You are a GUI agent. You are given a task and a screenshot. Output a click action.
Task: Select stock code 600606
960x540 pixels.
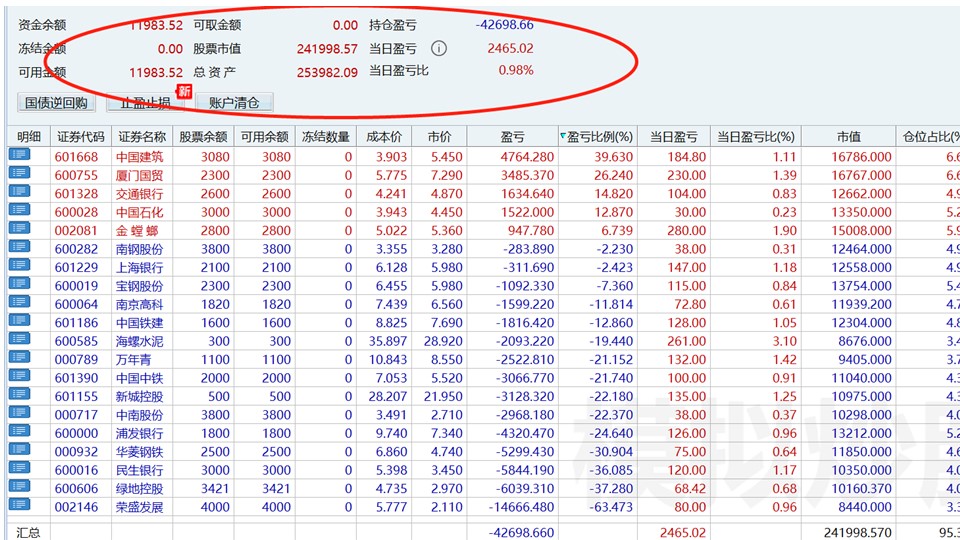(x=76, y=489)
